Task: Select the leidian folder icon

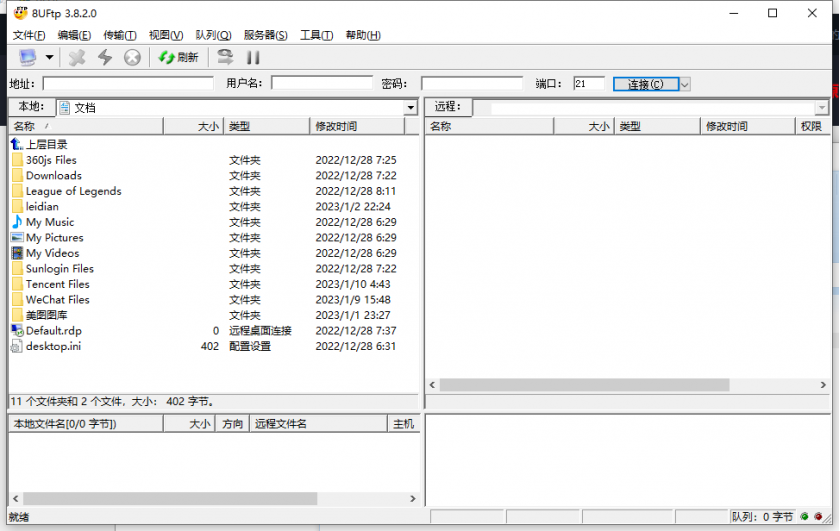Action: pos(17,206)
